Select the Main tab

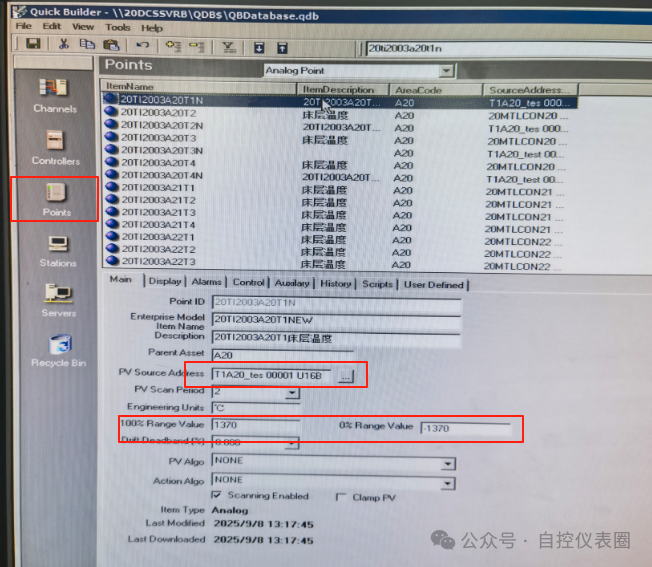[x=121, y=279]
